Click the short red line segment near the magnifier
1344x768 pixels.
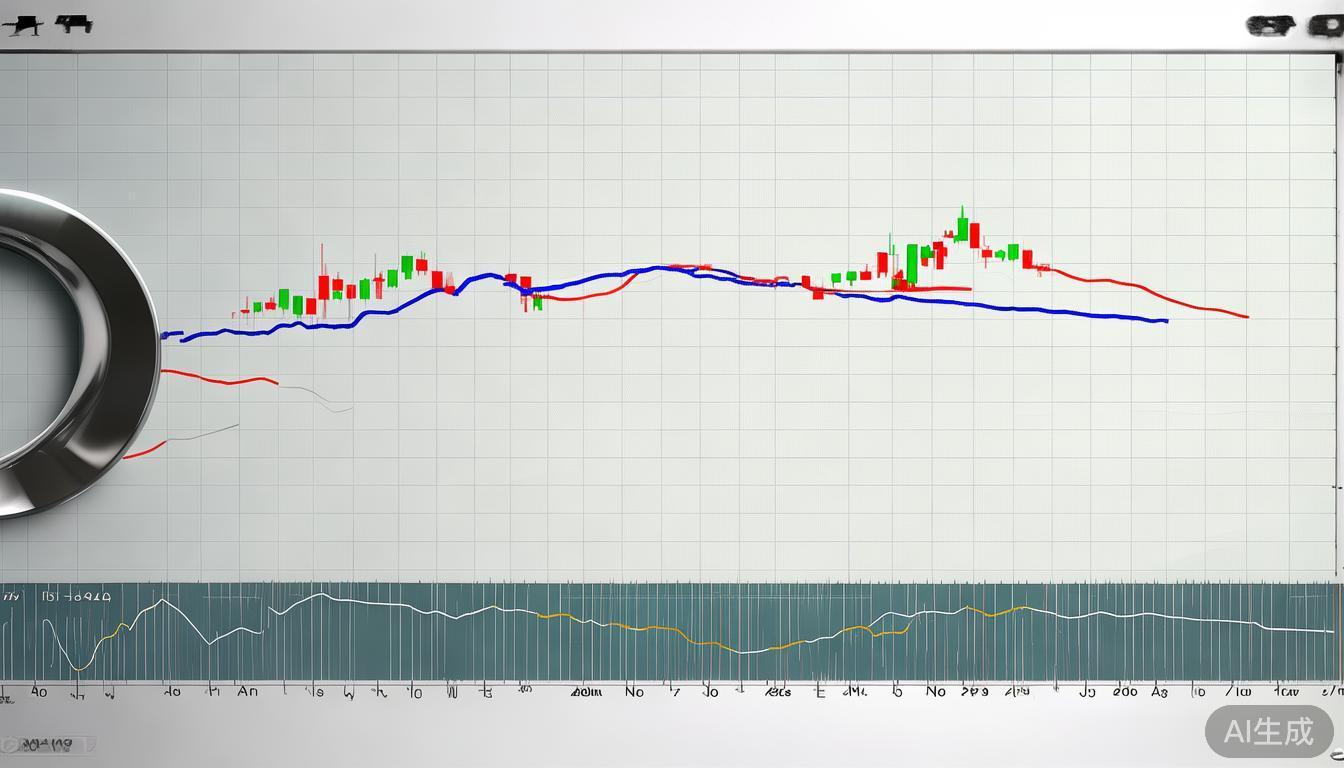[220, 380]
